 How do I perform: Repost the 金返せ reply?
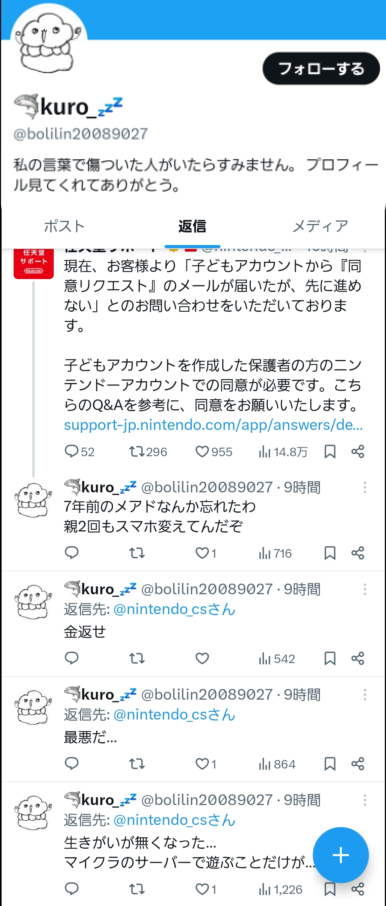tap(137, 658)
